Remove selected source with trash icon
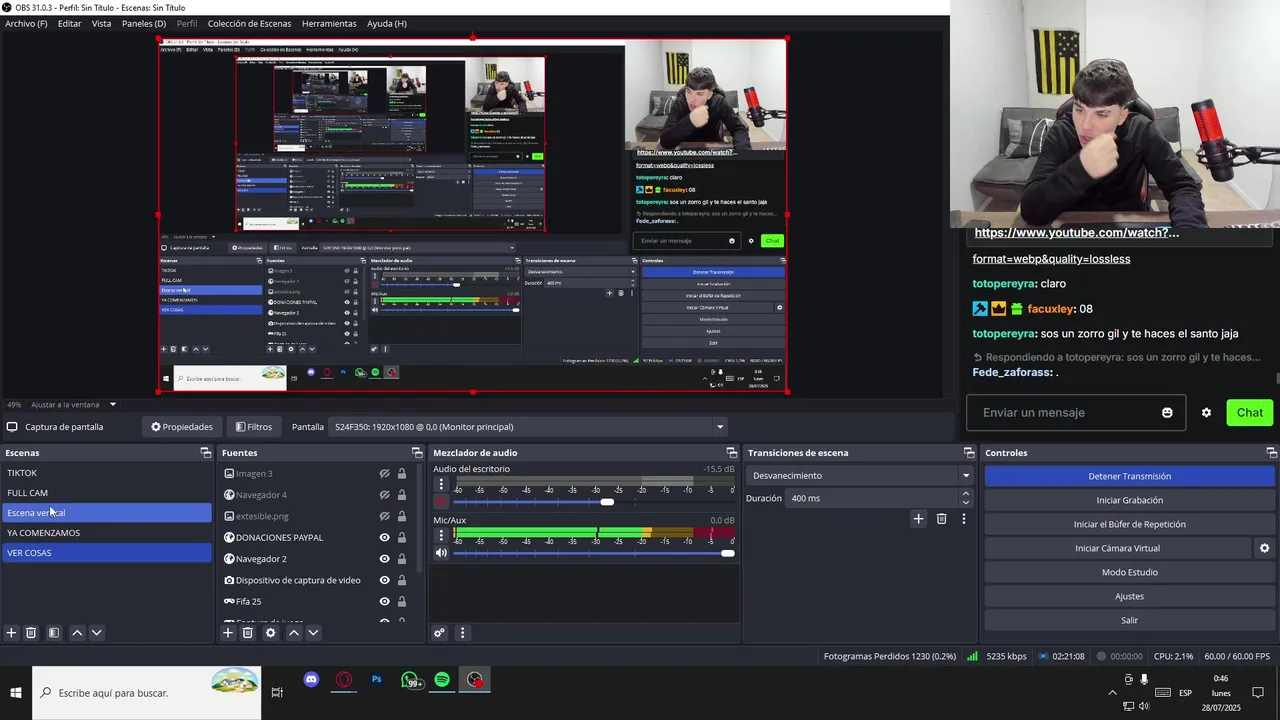This screenshot has width=1280, height=720. pyautogui.click(x=248, y=633)
